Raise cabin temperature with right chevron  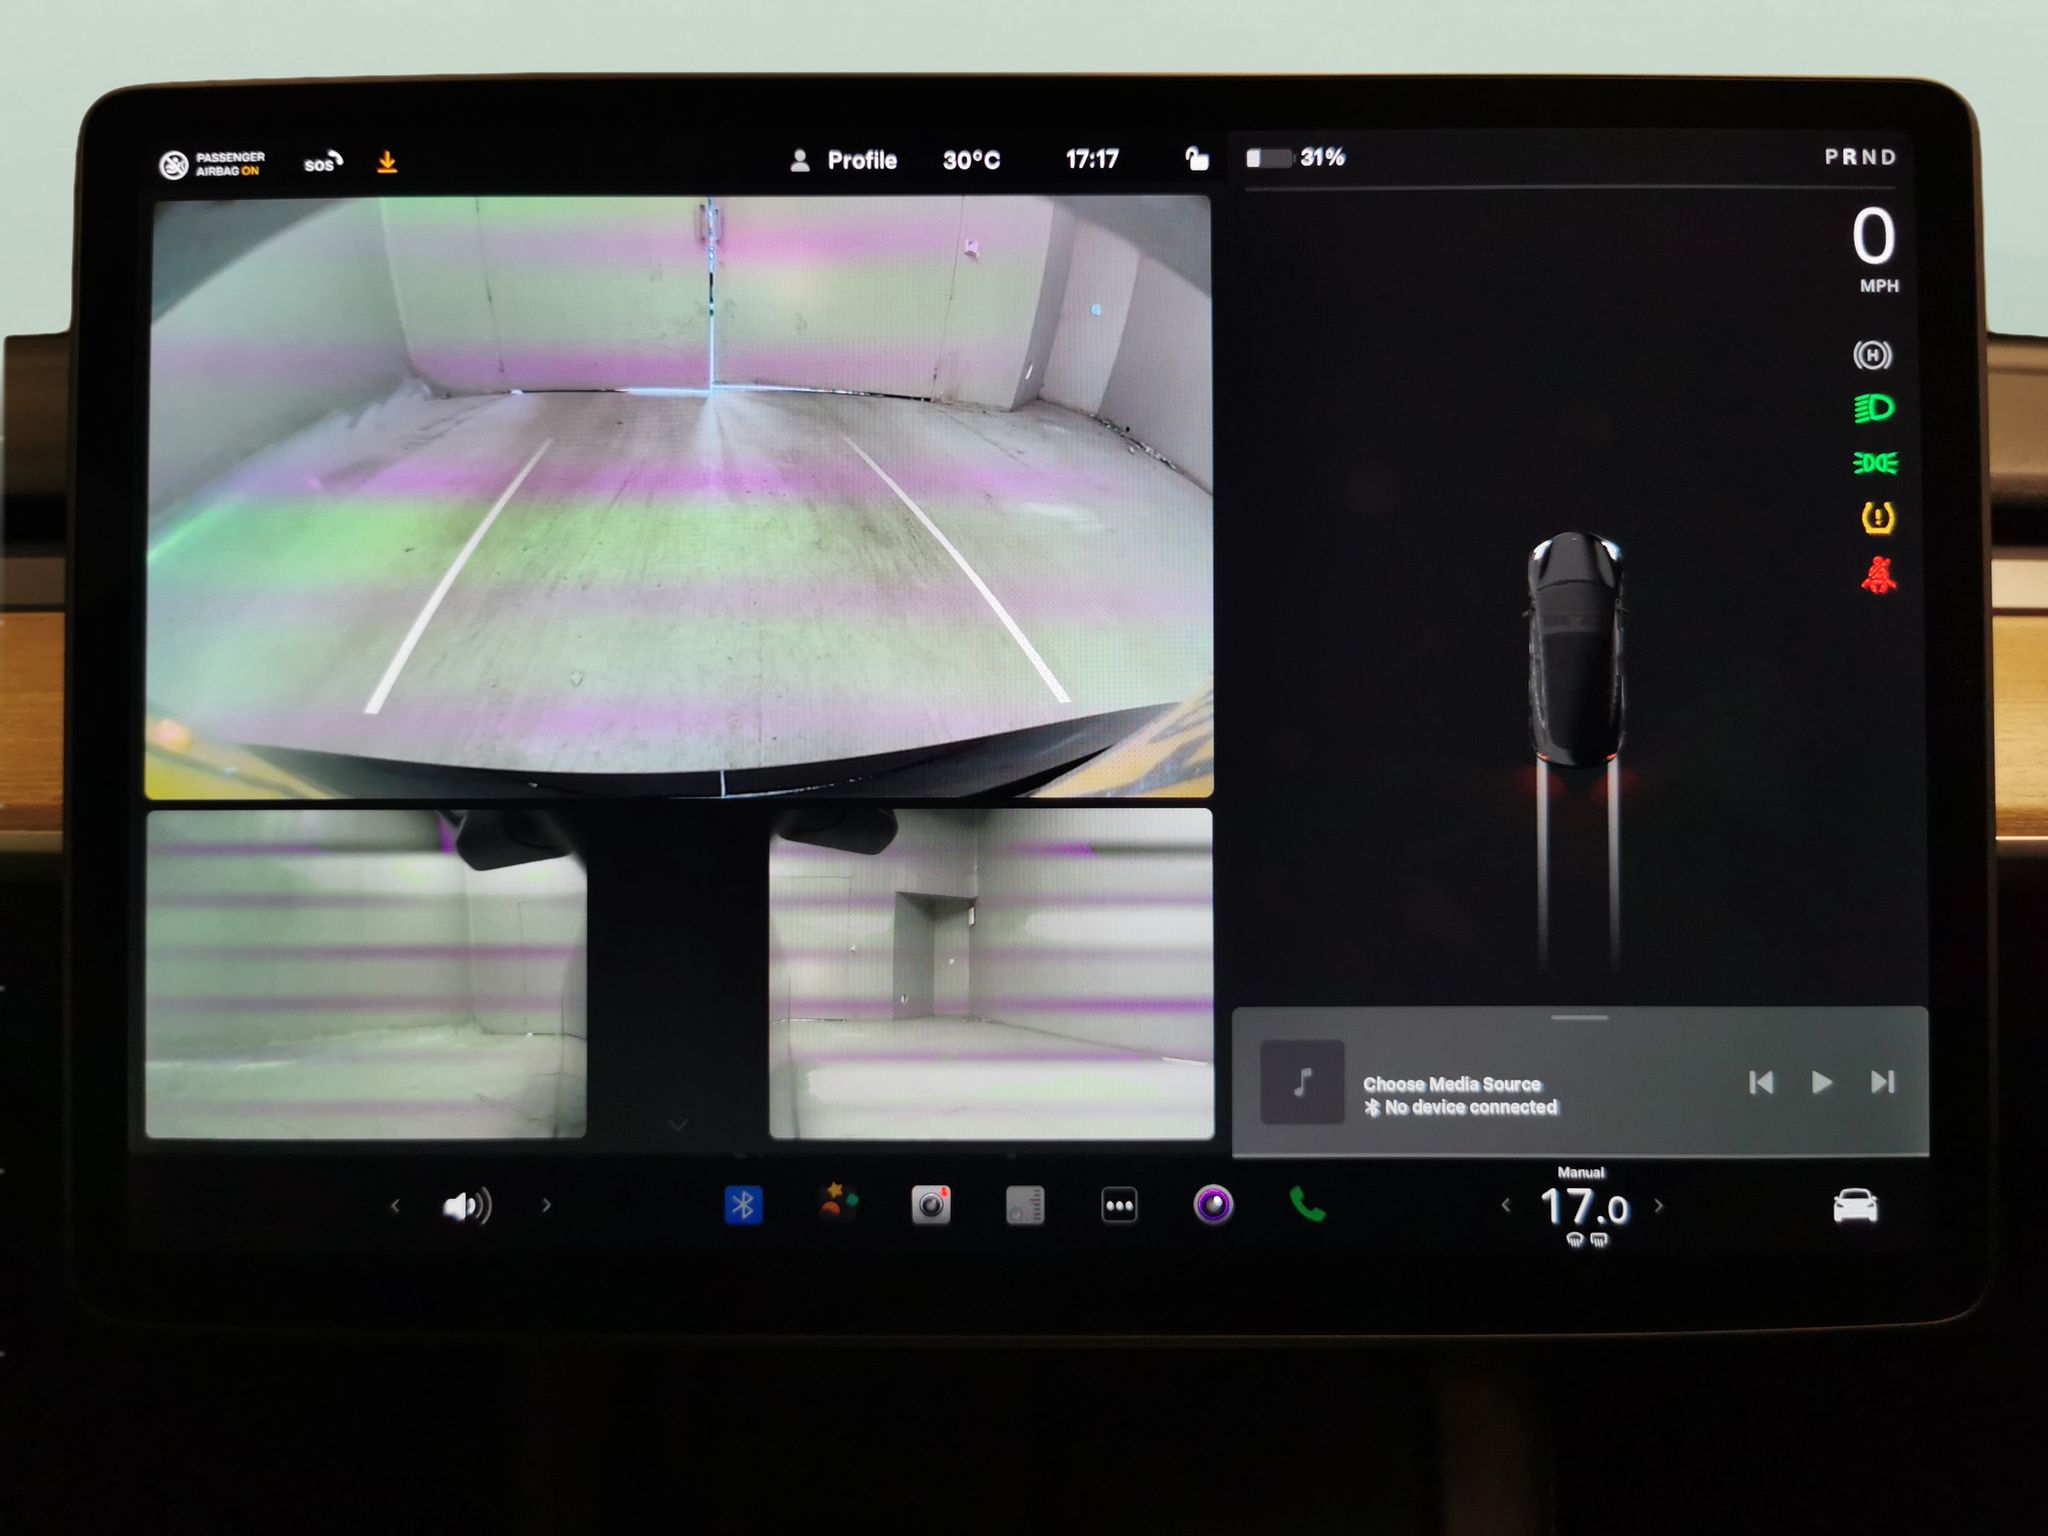click(x=1659, y=1206)
